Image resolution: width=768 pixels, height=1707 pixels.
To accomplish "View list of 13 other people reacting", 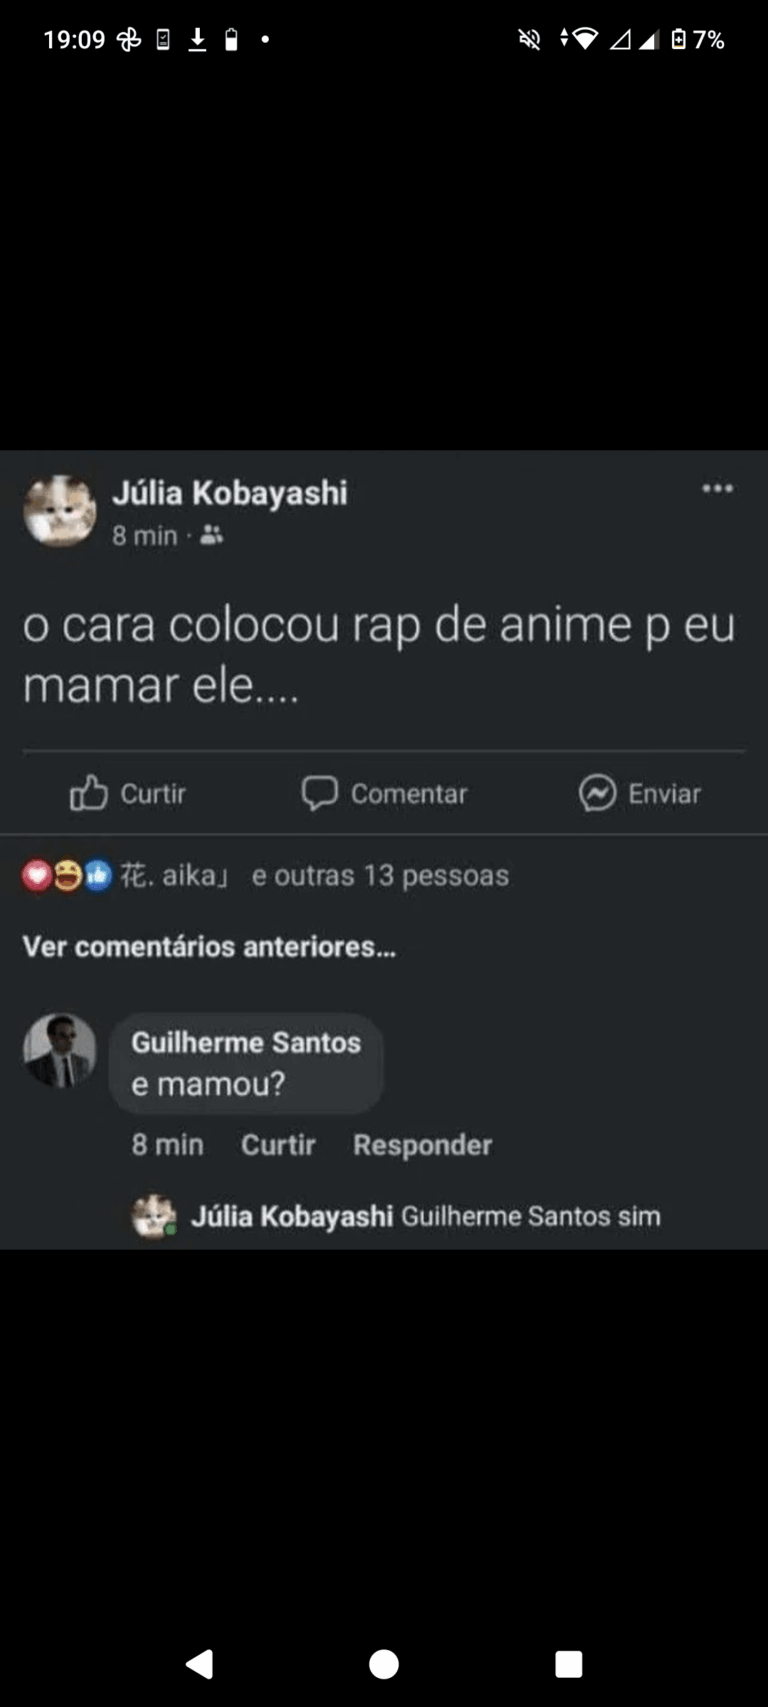I will [380, 876].
